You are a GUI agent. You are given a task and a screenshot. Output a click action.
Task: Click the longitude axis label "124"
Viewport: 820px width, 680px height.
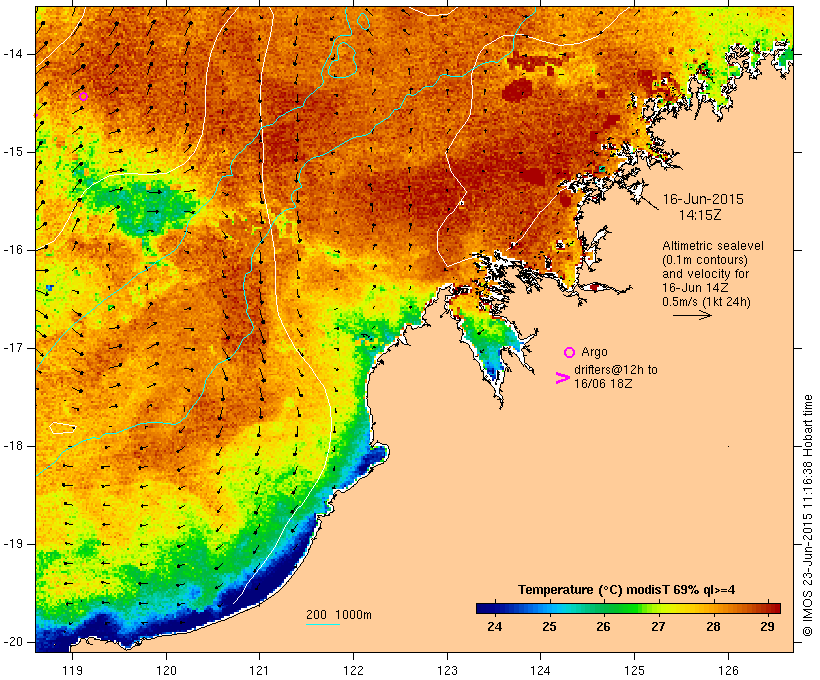tap(540, 670)
